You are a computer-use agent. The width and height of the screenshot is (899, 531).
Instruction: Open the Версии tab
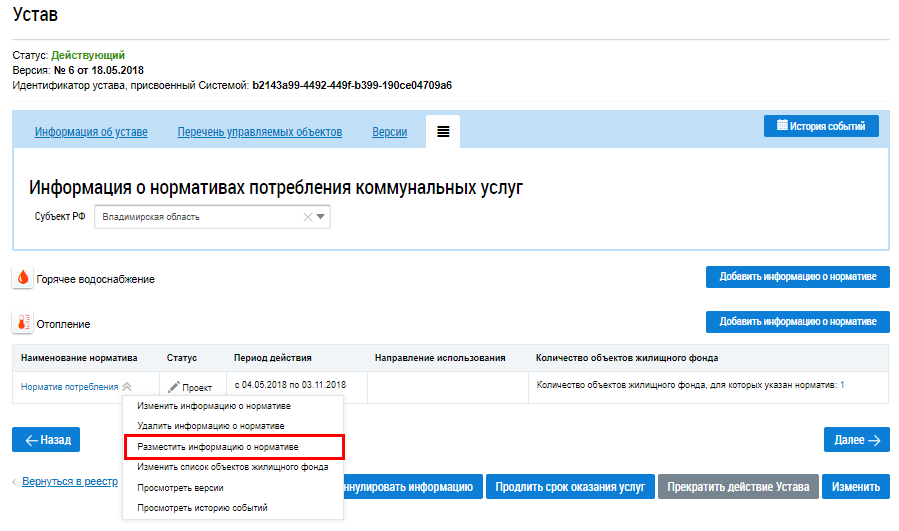(x=389, y=132)
